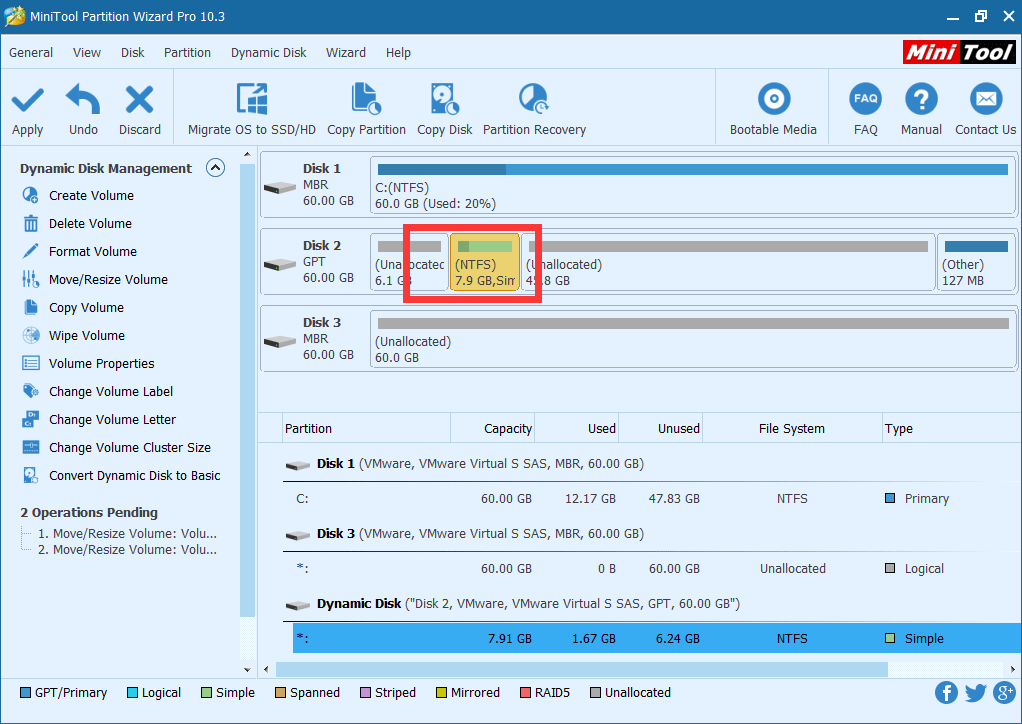Open MiniTool Facebook page icon

[946, 693]
